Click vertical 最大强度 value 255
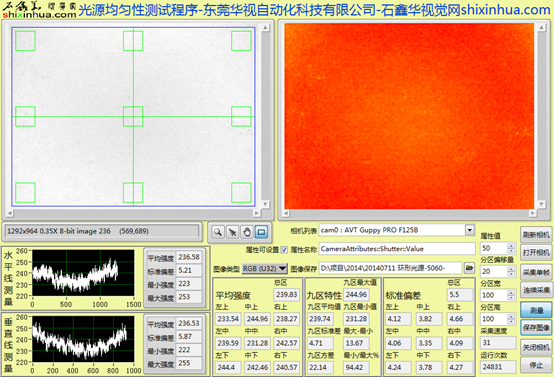This screenshot has width=554, height=377. 189,363
